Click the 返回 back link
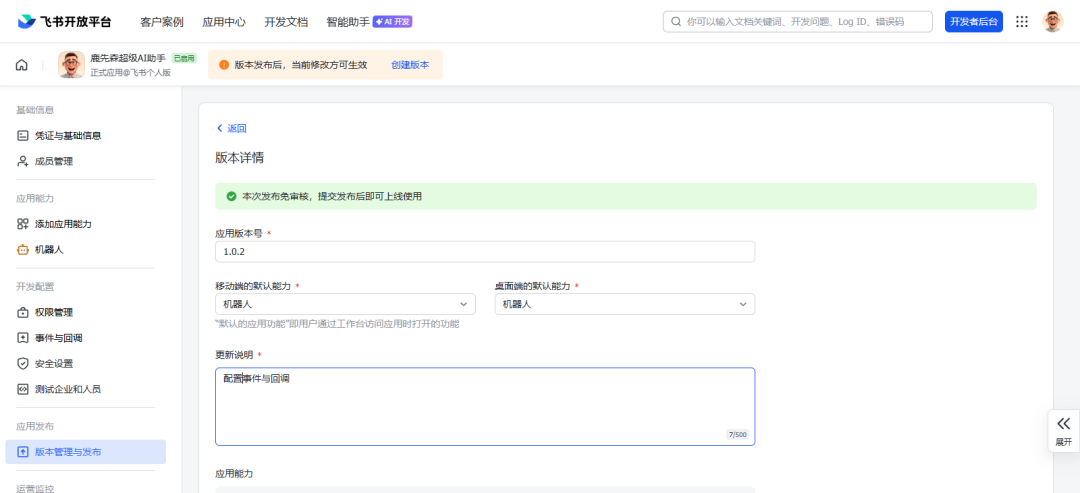 click(231, 128)
